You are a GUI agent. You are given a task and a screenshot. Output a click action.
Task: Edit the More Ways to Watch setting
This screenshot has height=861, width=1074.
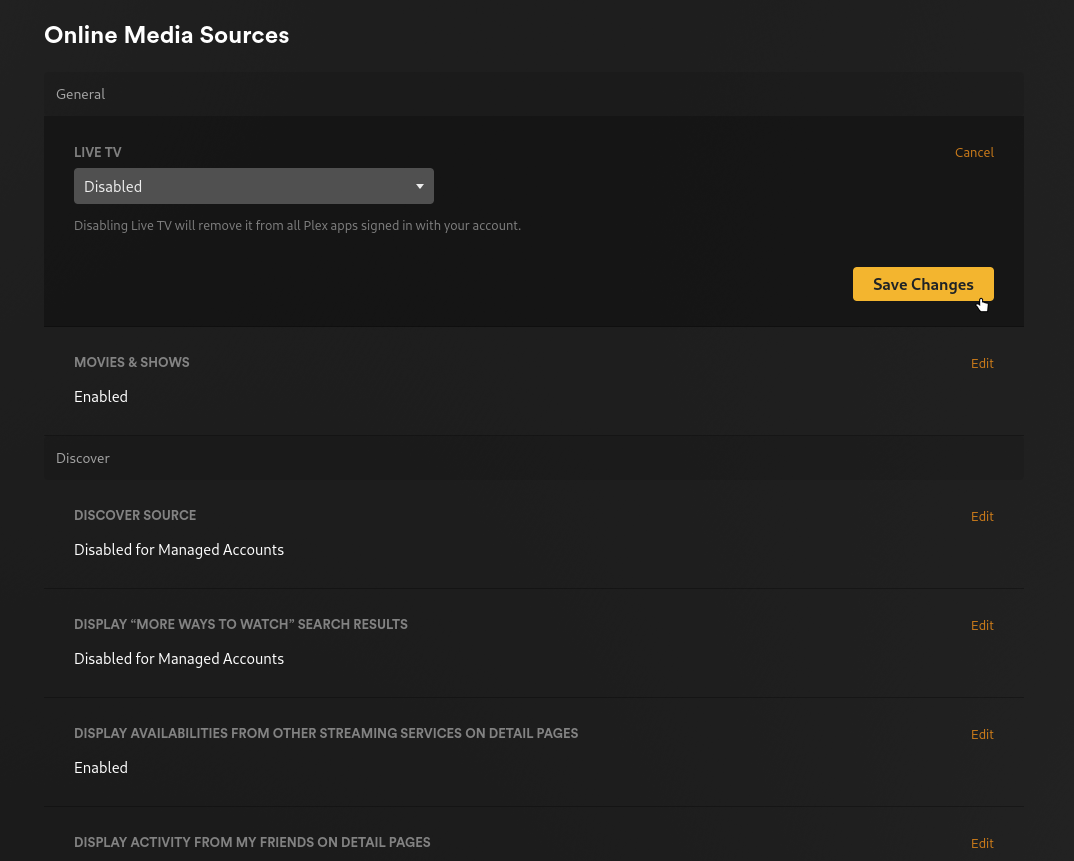tap(981, 625)
